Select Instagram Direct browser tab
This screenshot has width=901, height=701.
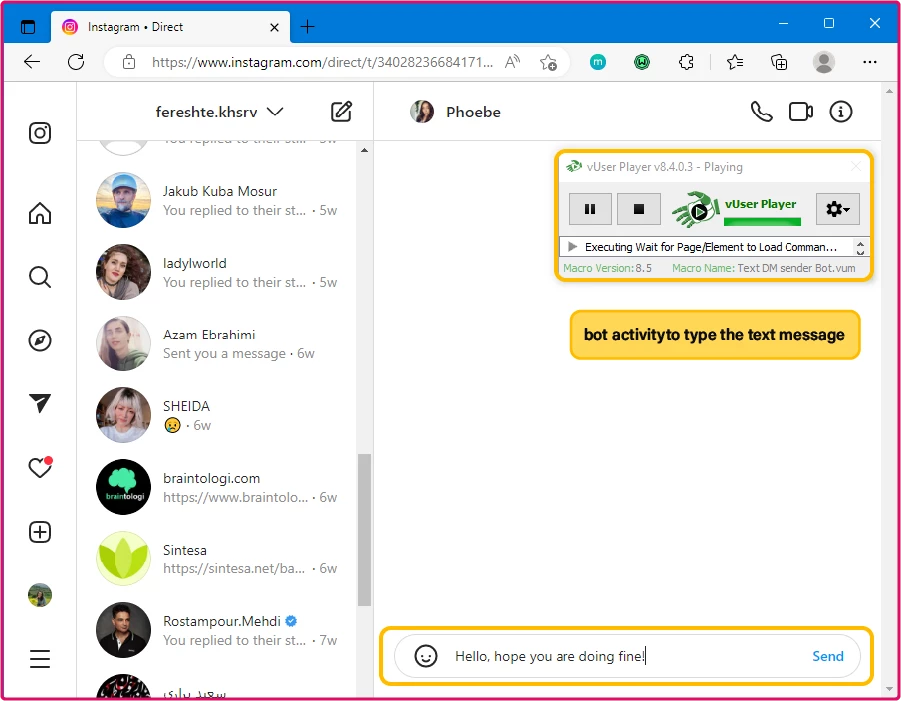(x=170, y=27)
